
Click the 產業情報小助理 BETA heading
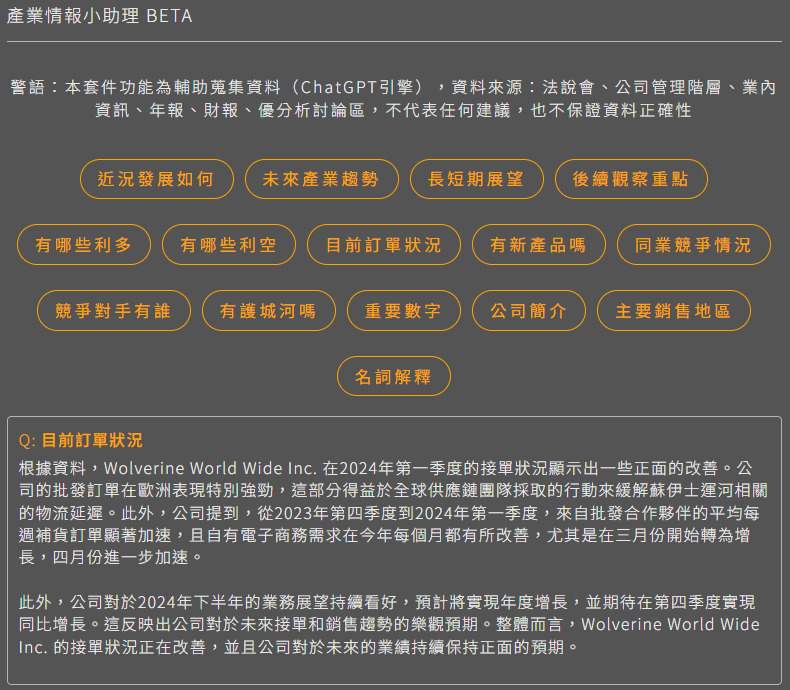tap(99, 16)
